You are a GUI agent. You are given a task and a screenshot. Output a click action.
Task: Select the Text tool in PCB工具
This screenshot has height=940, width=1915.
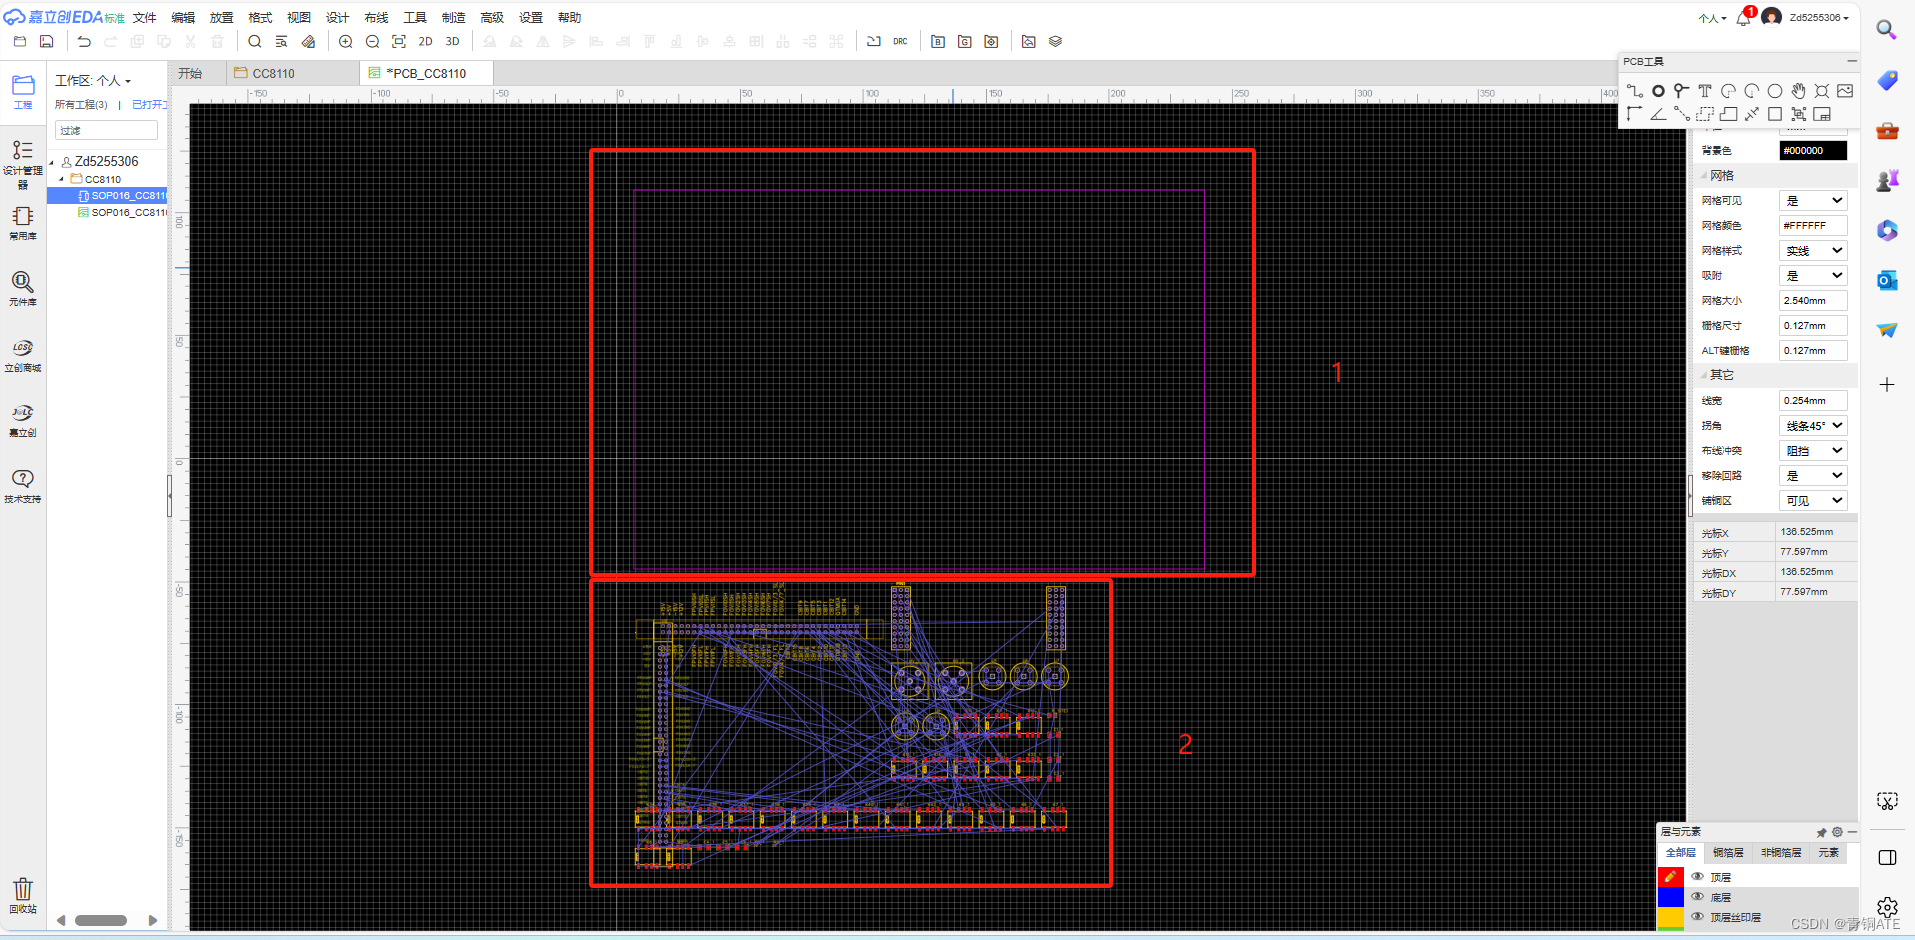click(1705, 91)
